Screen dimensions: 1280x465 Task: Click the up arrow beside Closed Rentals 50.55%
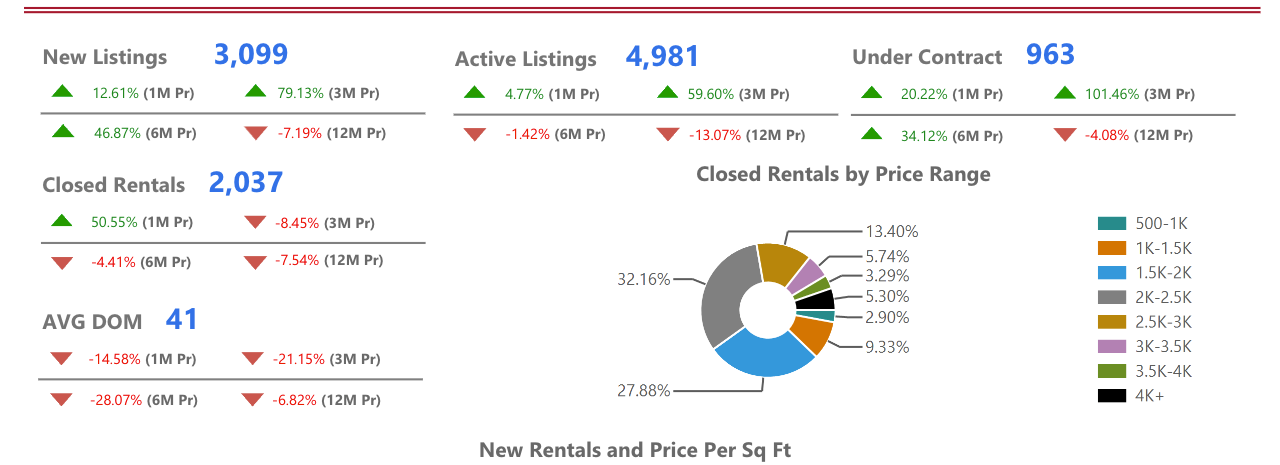coord(62,220)
